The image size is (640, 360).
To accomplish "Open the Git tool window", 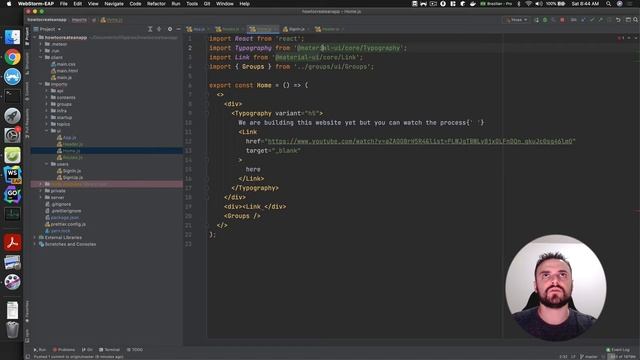I will [x=87, y=350].
